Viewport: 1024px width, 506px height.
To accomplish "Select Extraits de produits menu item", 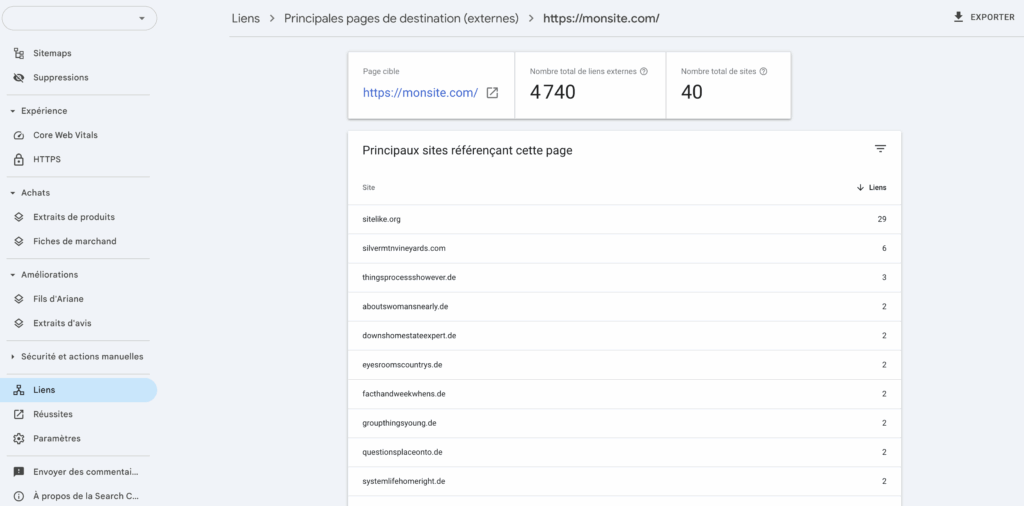I will click(73, 217).
